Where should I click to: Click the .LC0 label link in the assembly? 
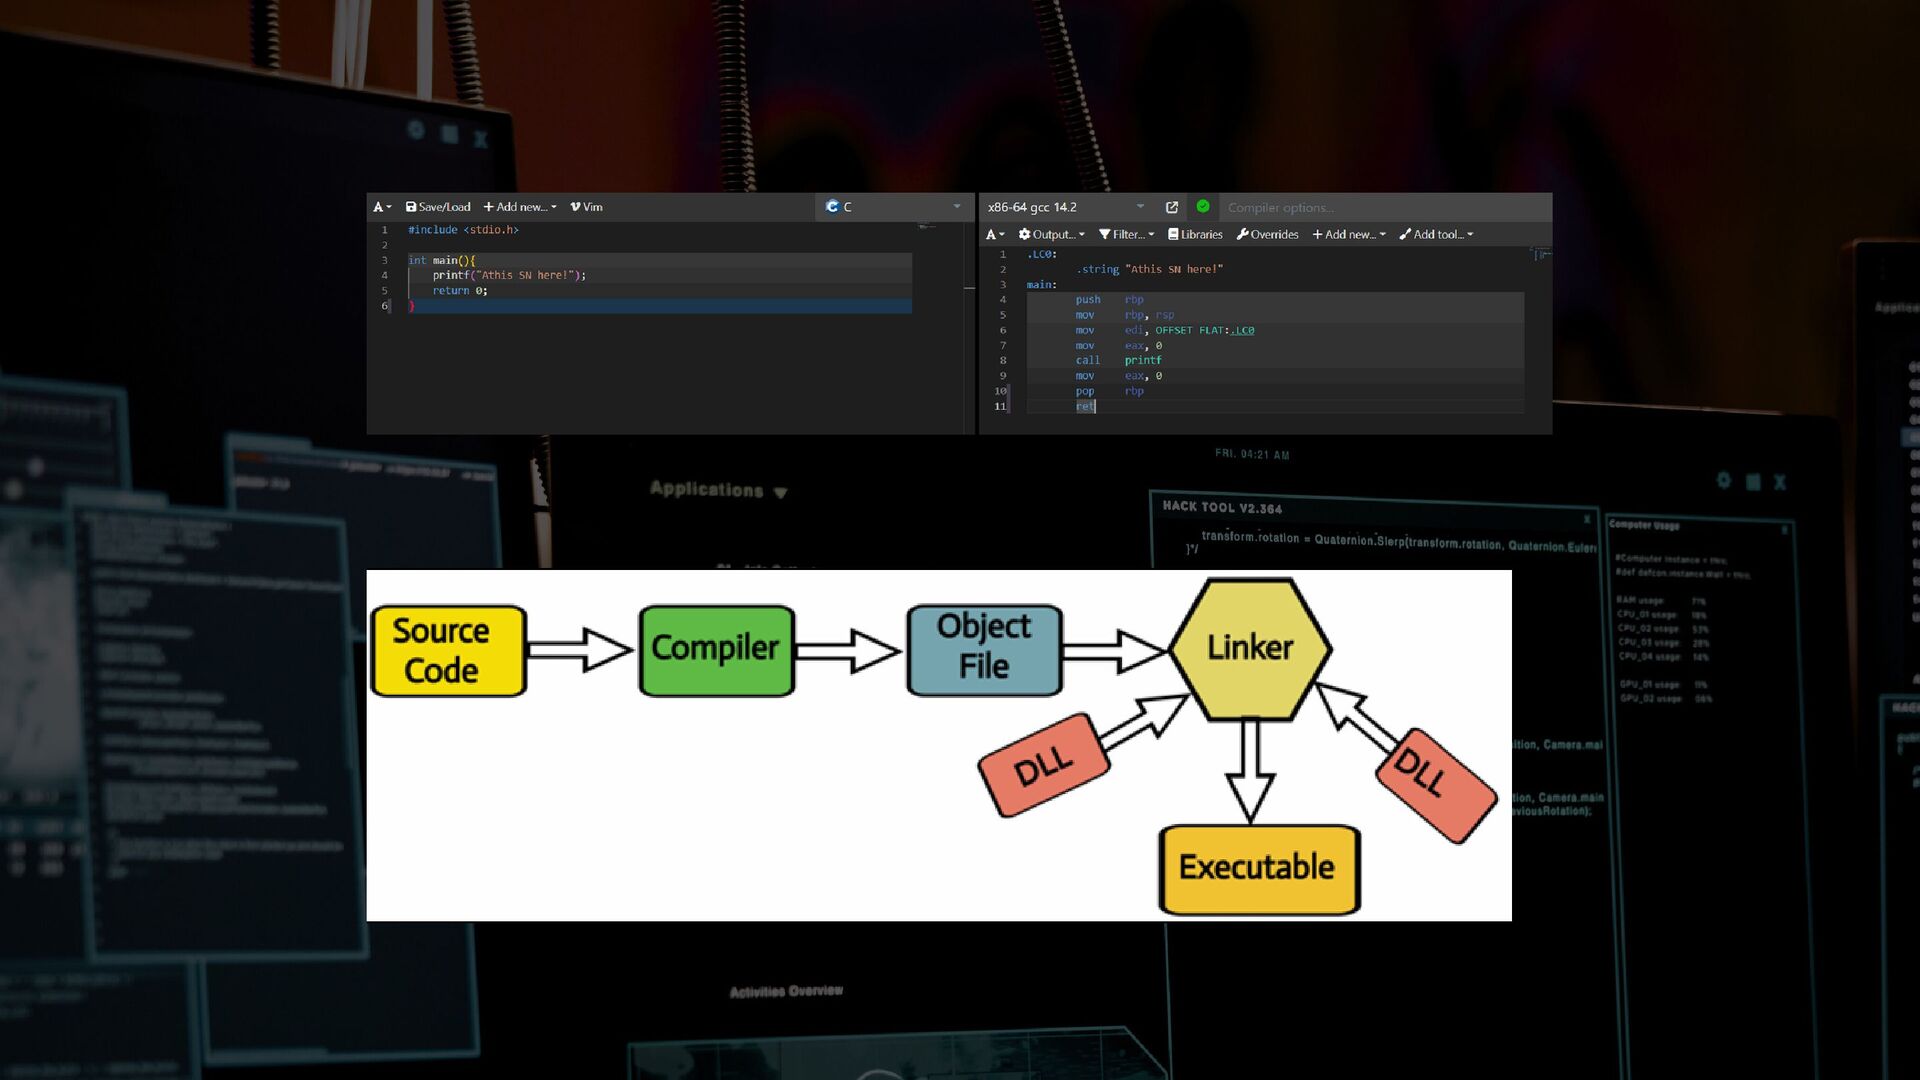(1242, 330)
